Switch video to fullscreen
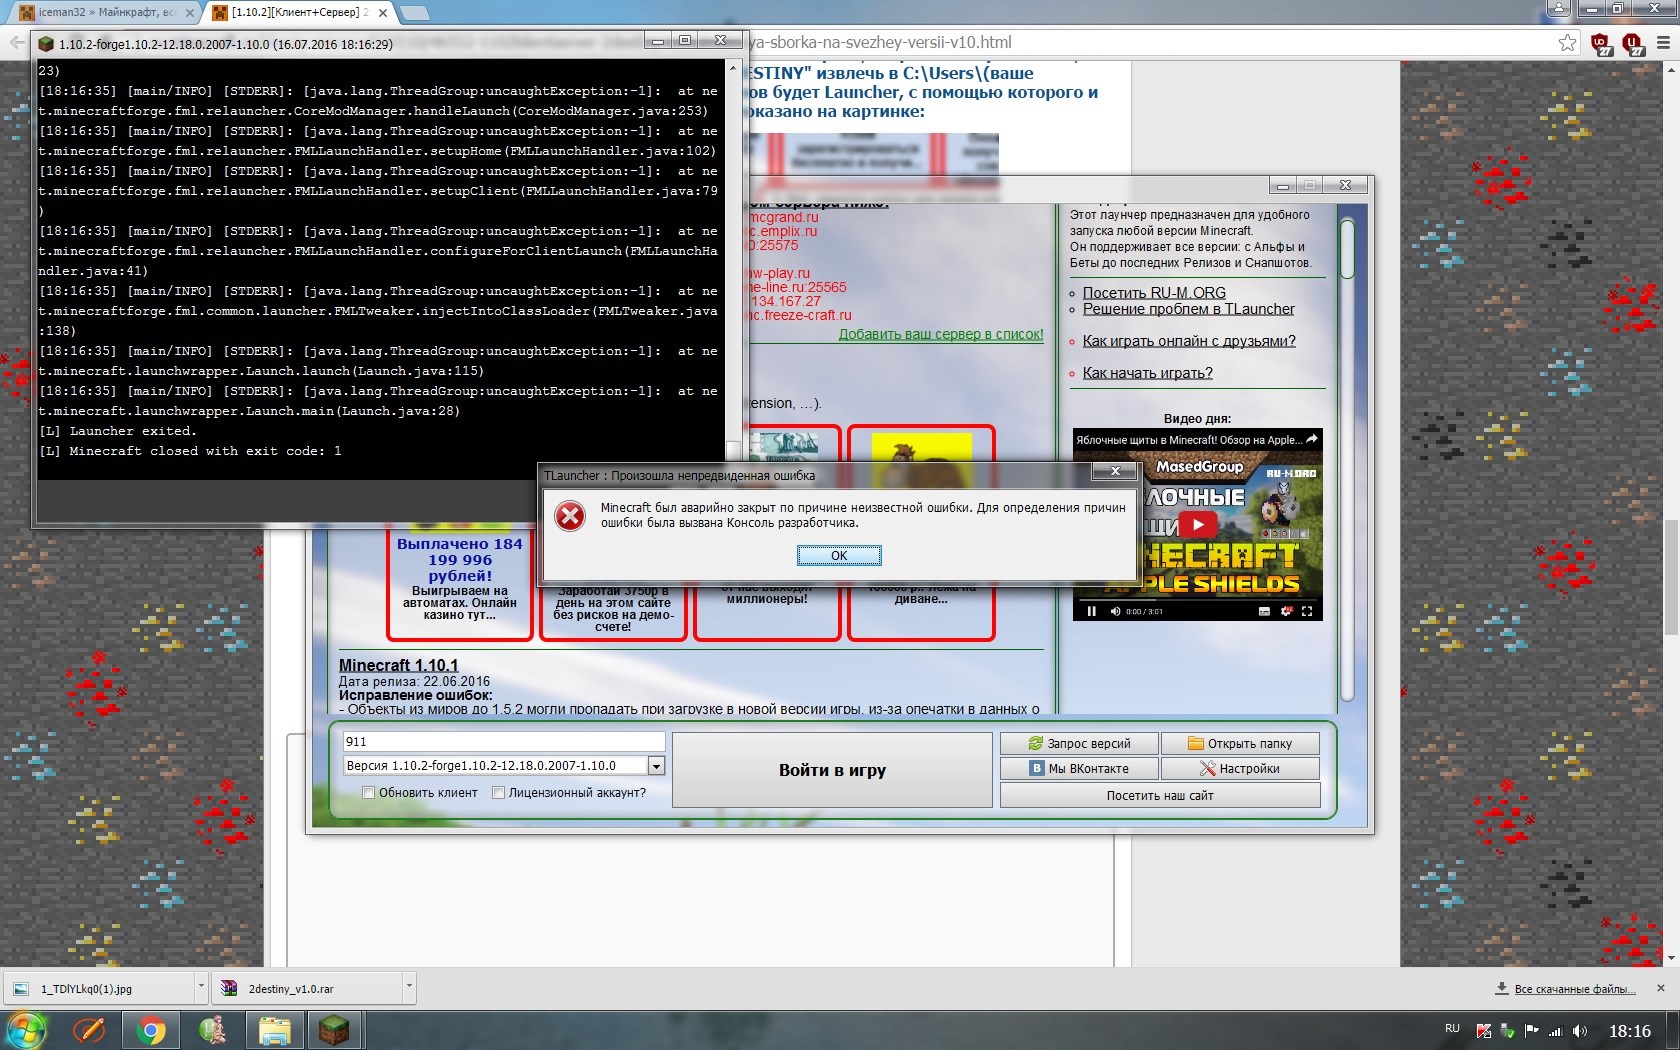 click(x=1307, y=611)
